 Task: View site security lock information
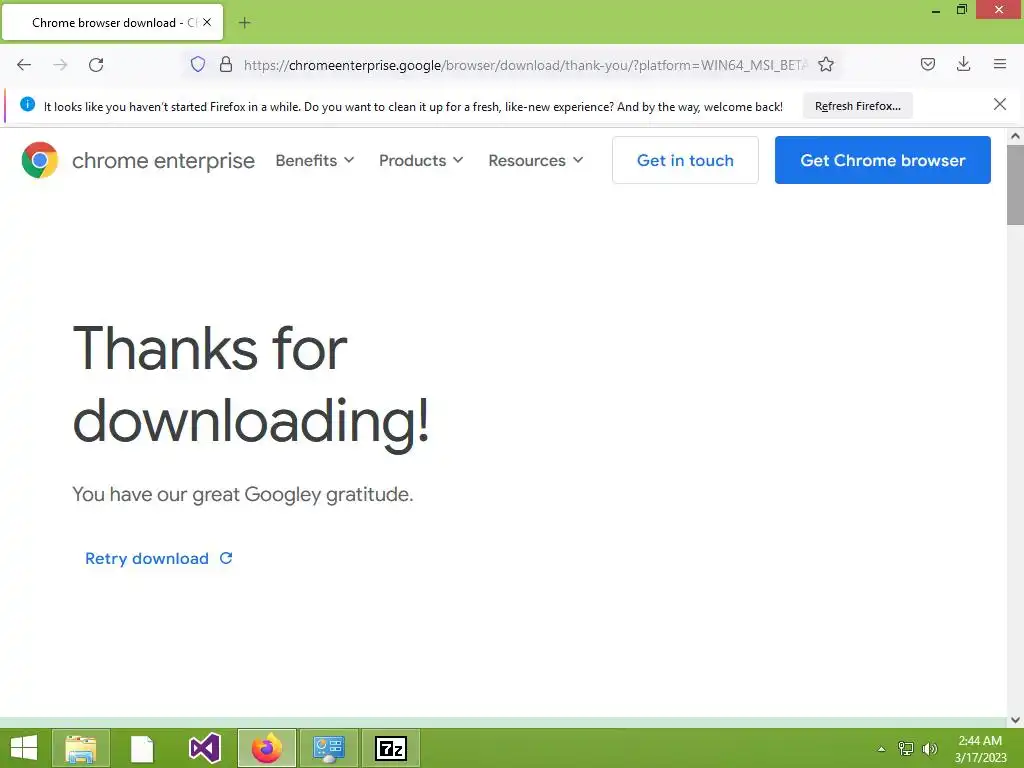(x=226, y=65)
